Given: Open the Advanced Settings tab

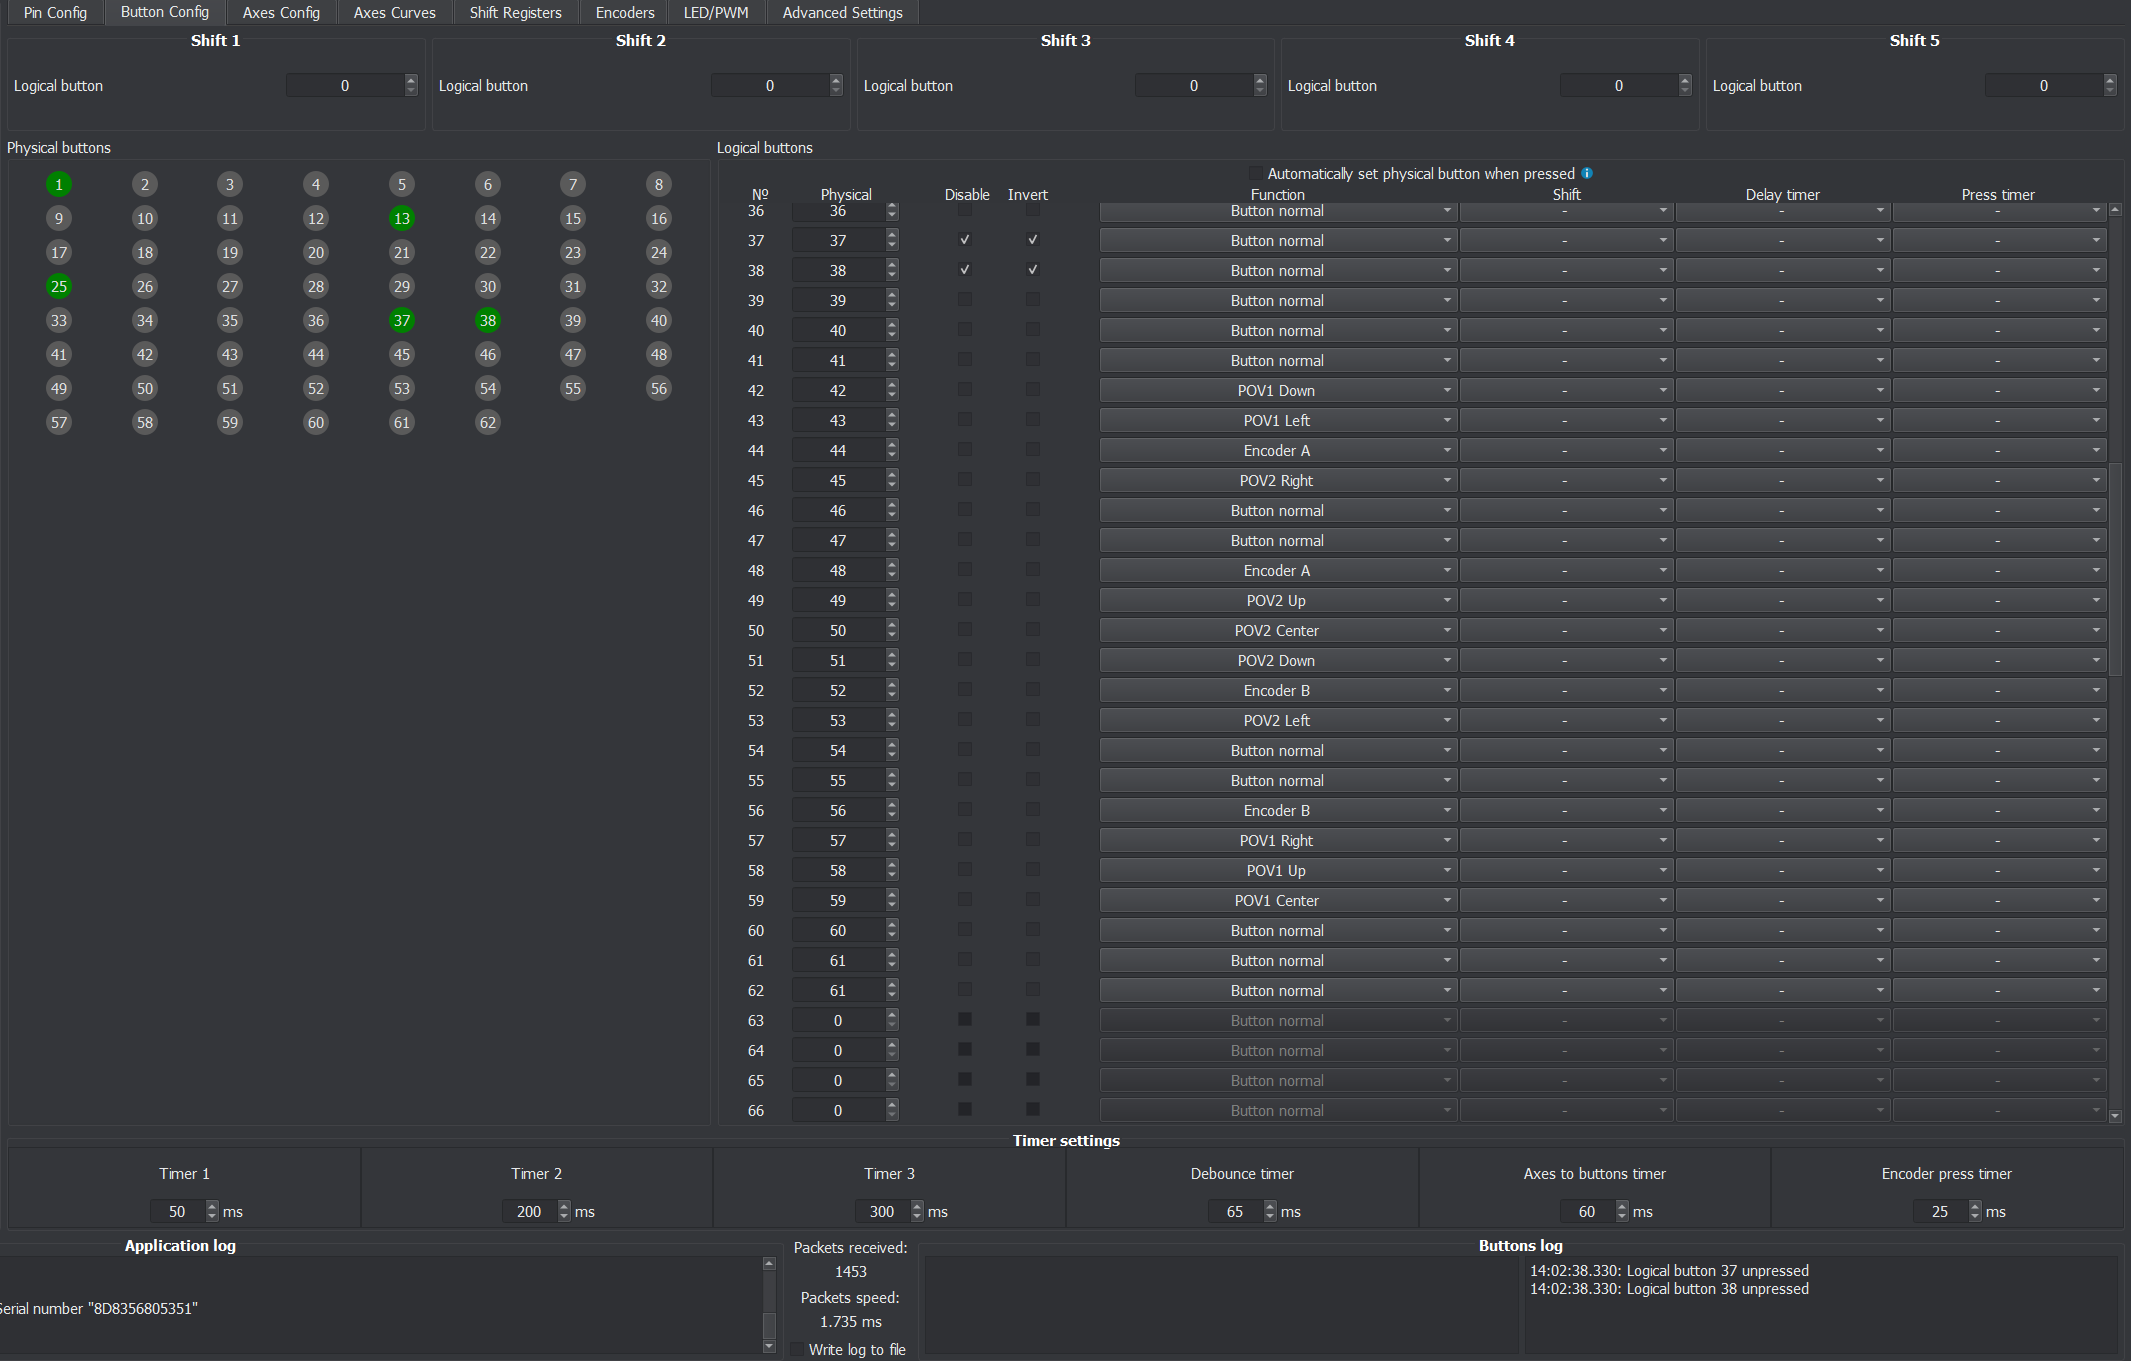Looking at the screenshot, I should click(x=841, y=12).
